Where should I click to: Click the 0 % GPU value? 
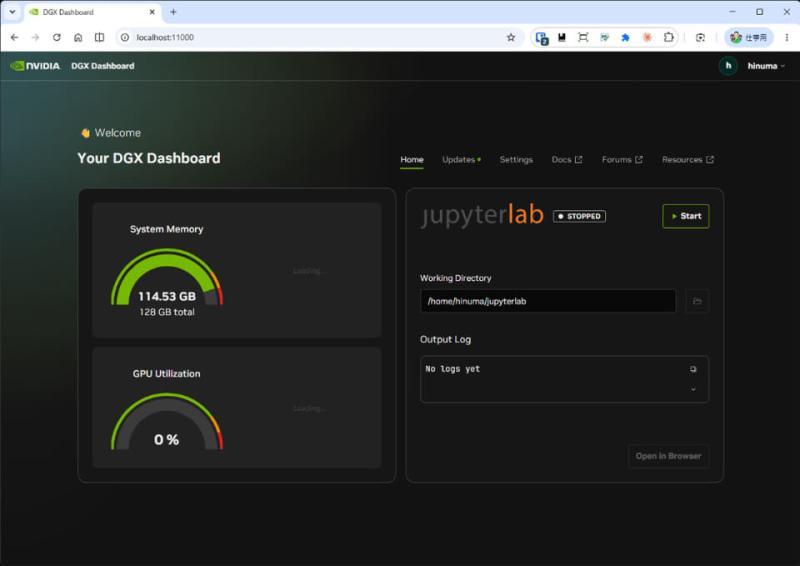166,439
